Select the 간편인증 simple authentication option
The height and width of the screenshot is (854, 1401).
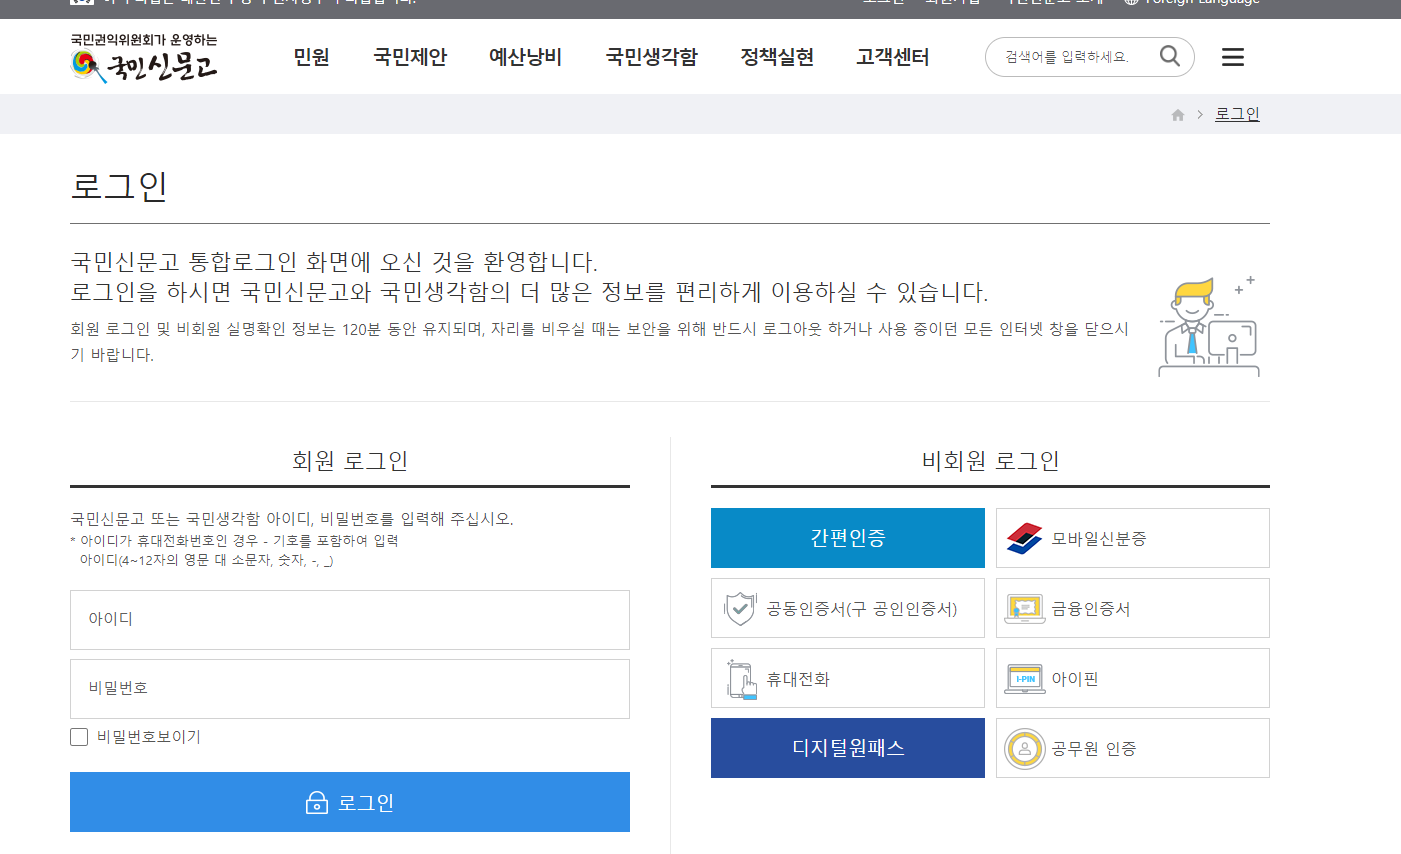(847, 537)
